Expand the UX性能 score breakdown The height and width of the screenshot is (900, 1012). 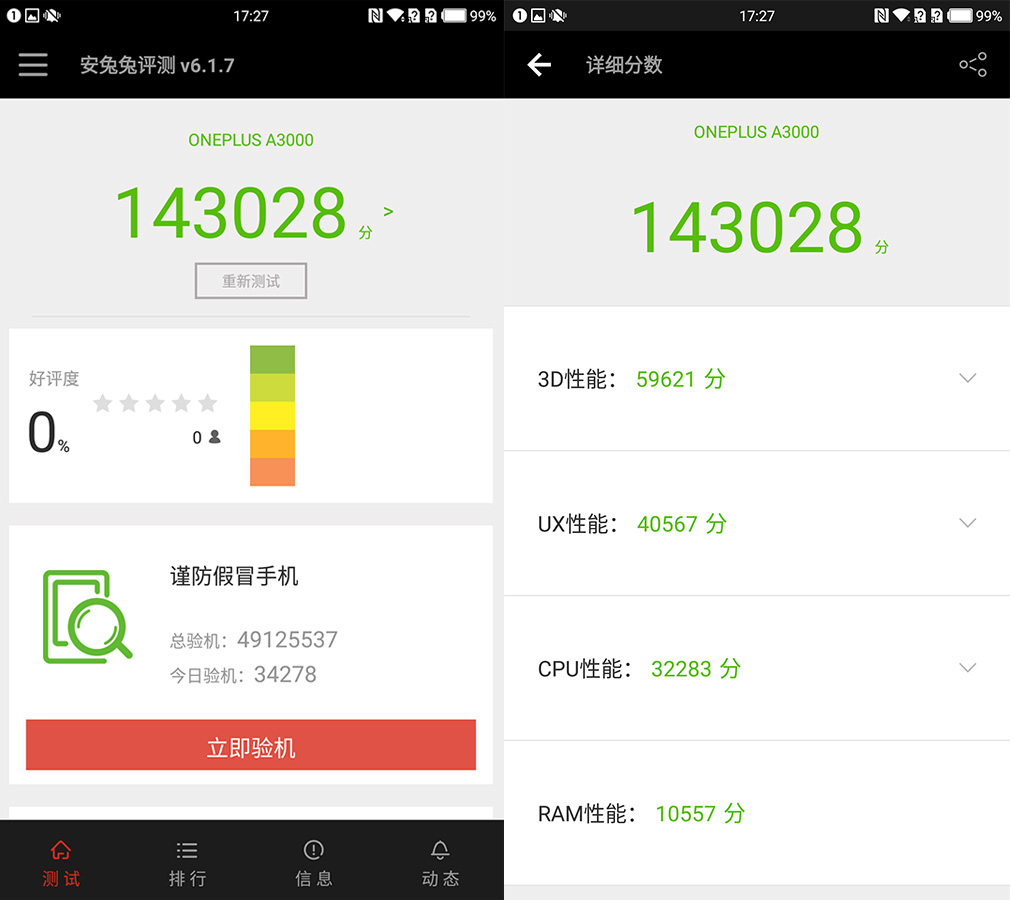[x=967, y=523]
